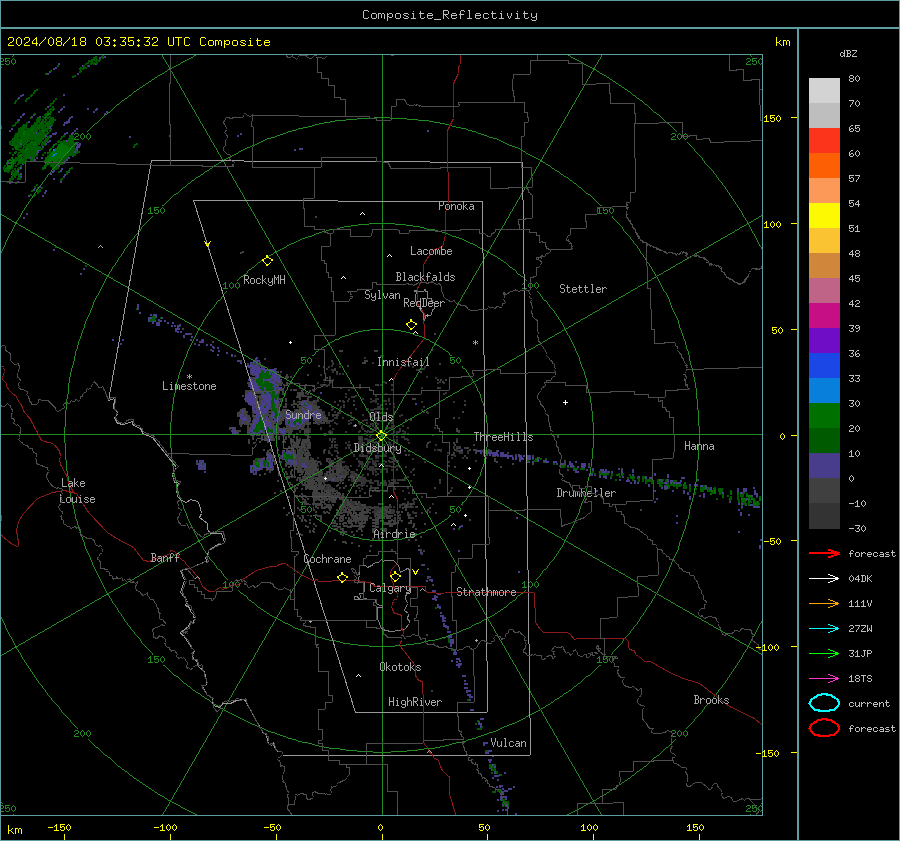
Task: Click the Sylvan label
Action: [x=382, y=295]
